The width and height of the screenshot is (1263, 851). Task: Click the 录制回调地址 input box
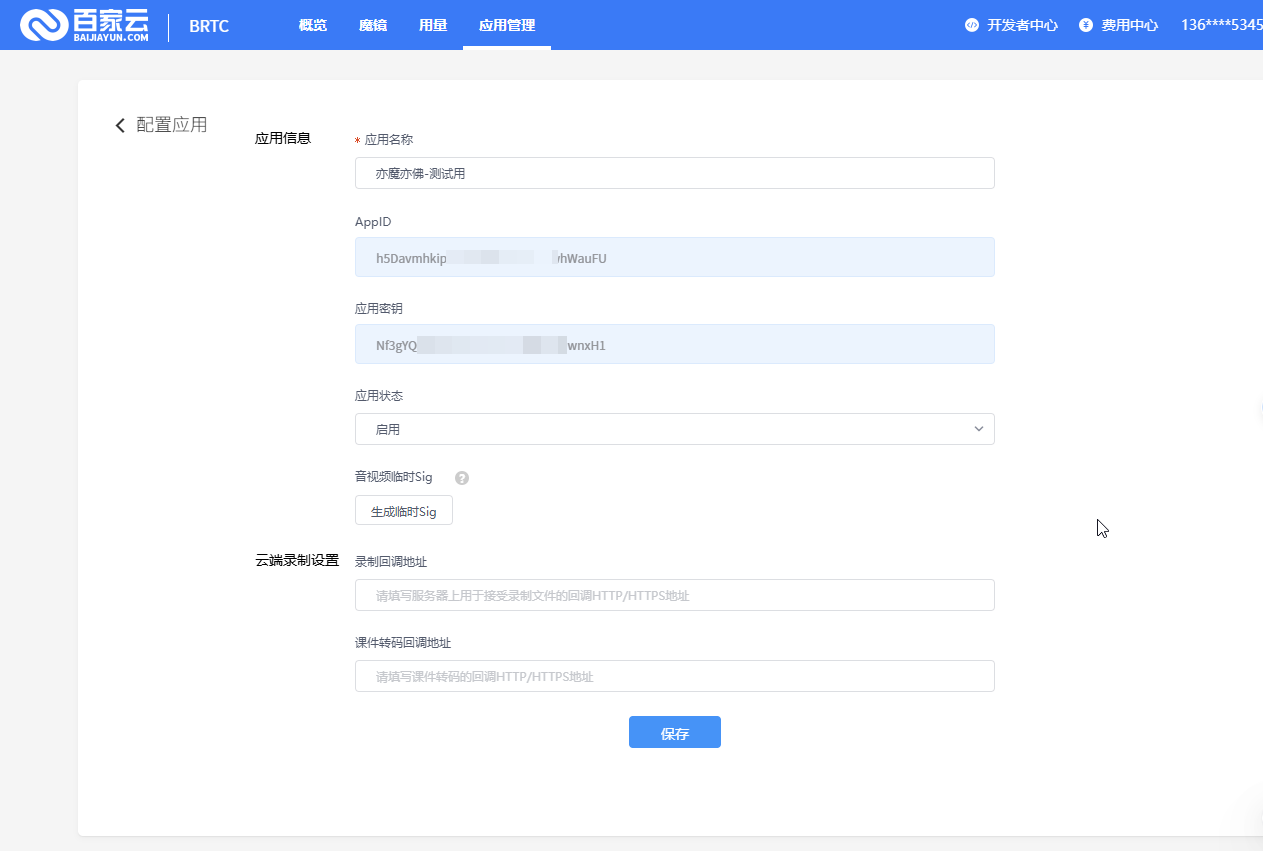674,595
